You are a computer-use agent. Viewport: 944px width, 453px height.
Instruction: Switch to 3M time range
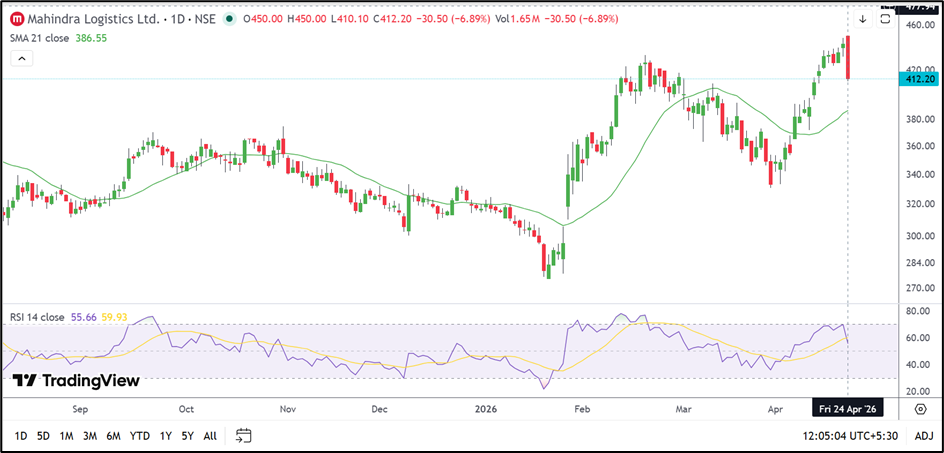coord(90,436)
